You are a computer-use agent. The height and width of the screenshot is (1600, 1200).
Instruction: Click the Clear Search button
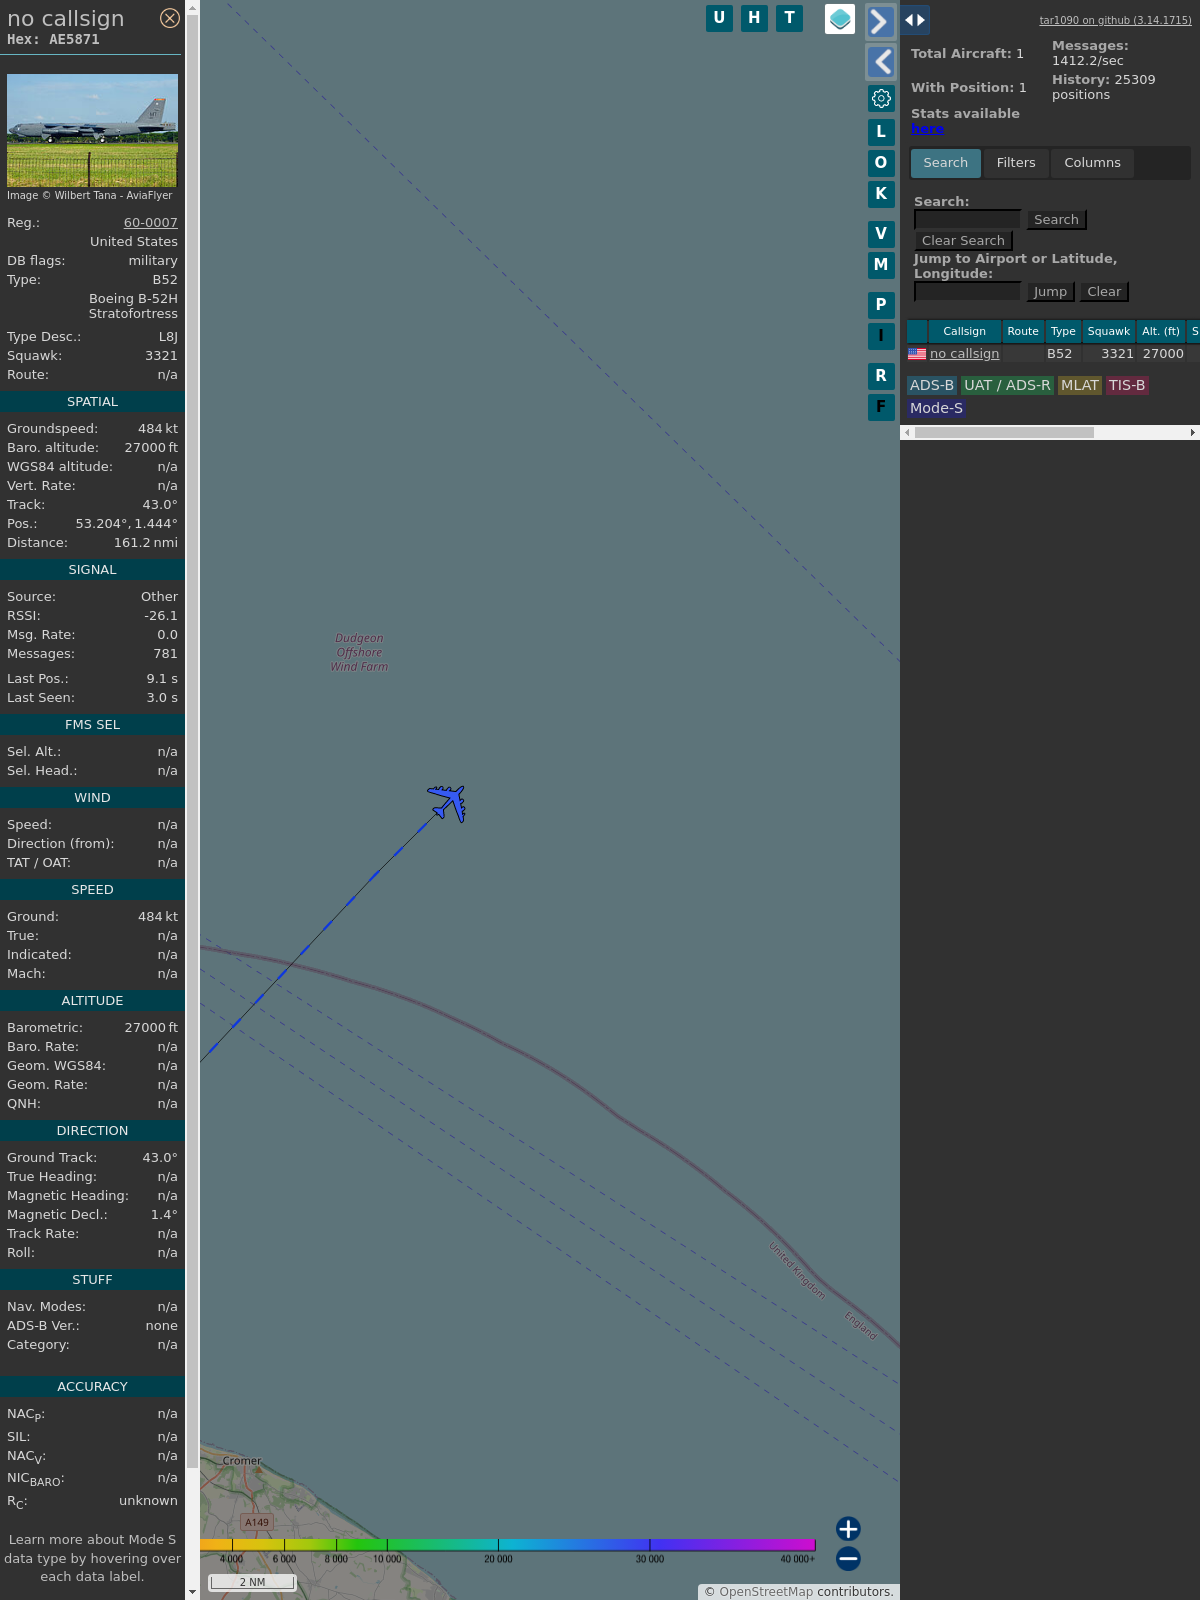pyautogui.click(x=963, y=241)
